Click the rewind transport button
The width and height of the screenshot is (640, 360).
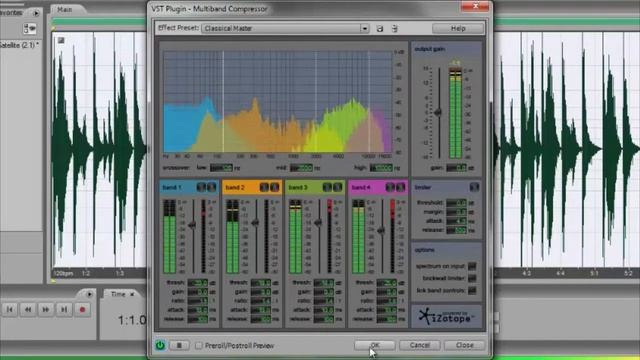28,310
